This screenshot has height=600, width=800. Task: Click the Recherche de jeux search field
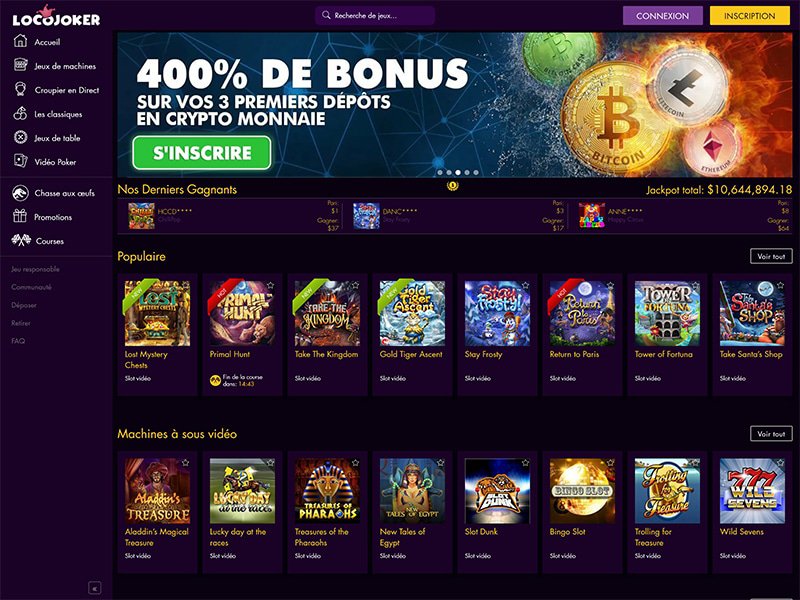click(x=375, y=15)
